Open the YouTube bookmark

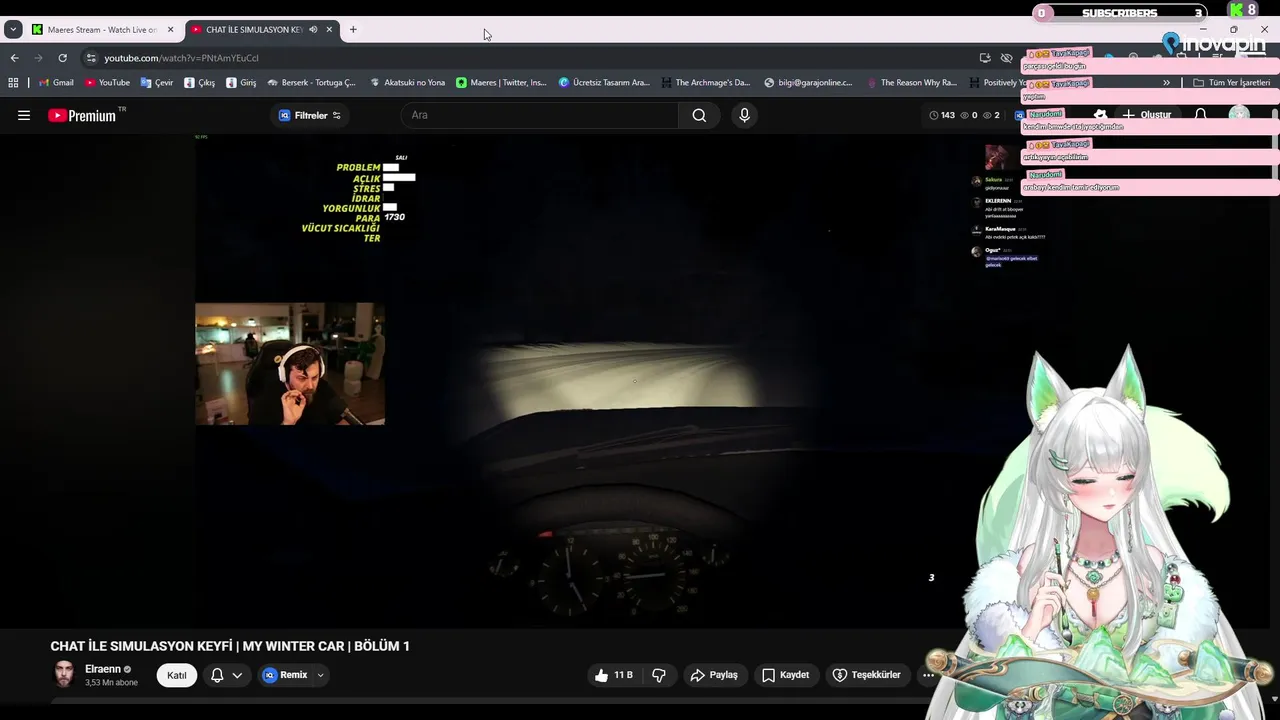(x=107, y=83)
